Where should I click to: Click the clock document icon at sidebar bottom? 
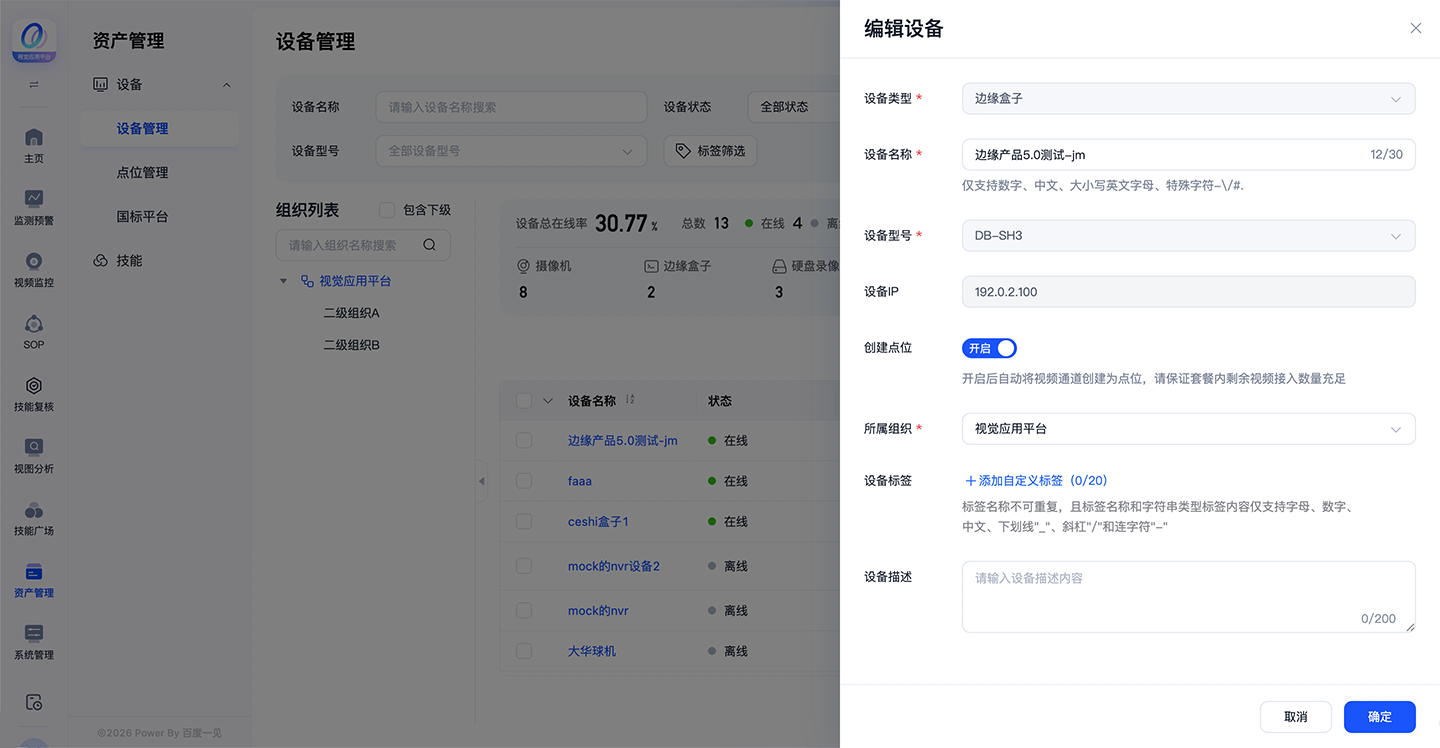(x=34, y=702)
